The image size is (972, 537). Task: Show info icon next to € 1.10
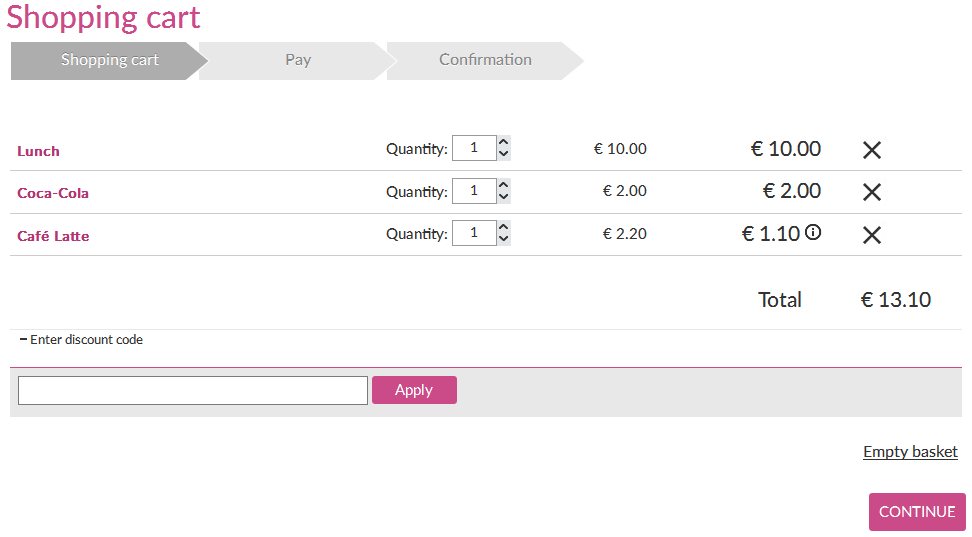[813, 233]
